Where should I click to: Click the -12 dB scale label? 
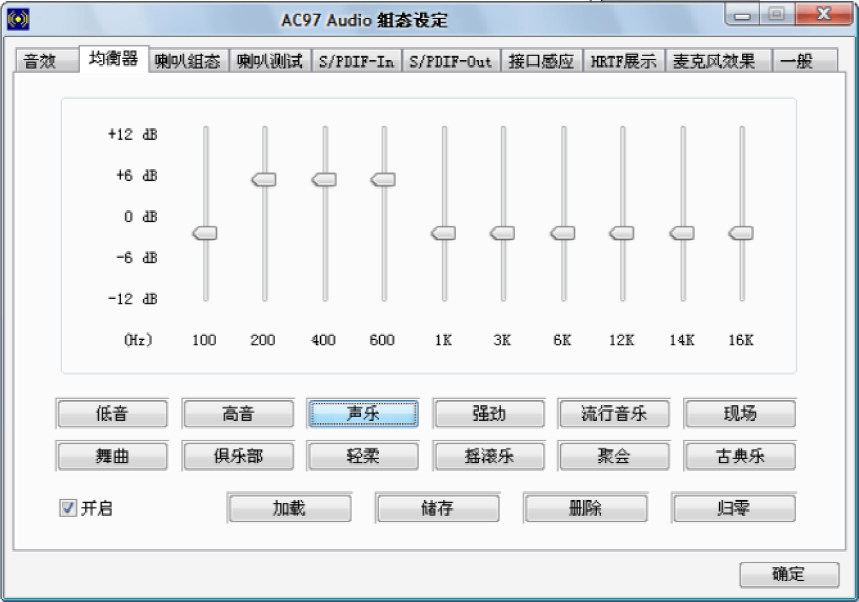click(133, 299)
